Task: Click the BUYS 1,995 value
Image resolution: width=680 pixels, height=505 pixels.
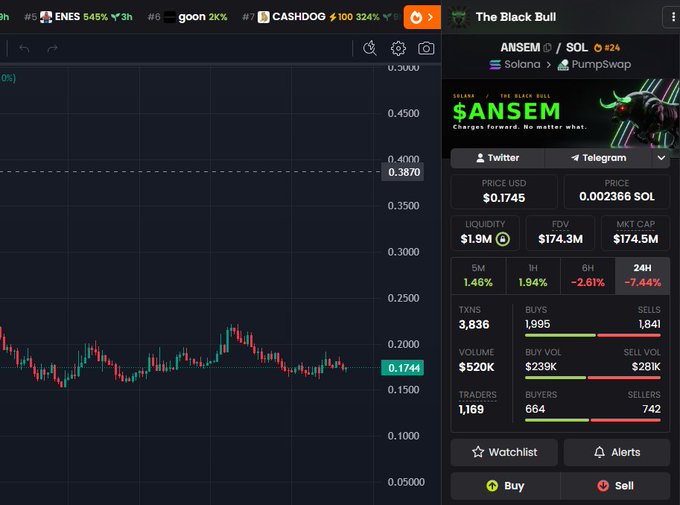Action: point(537,324)
